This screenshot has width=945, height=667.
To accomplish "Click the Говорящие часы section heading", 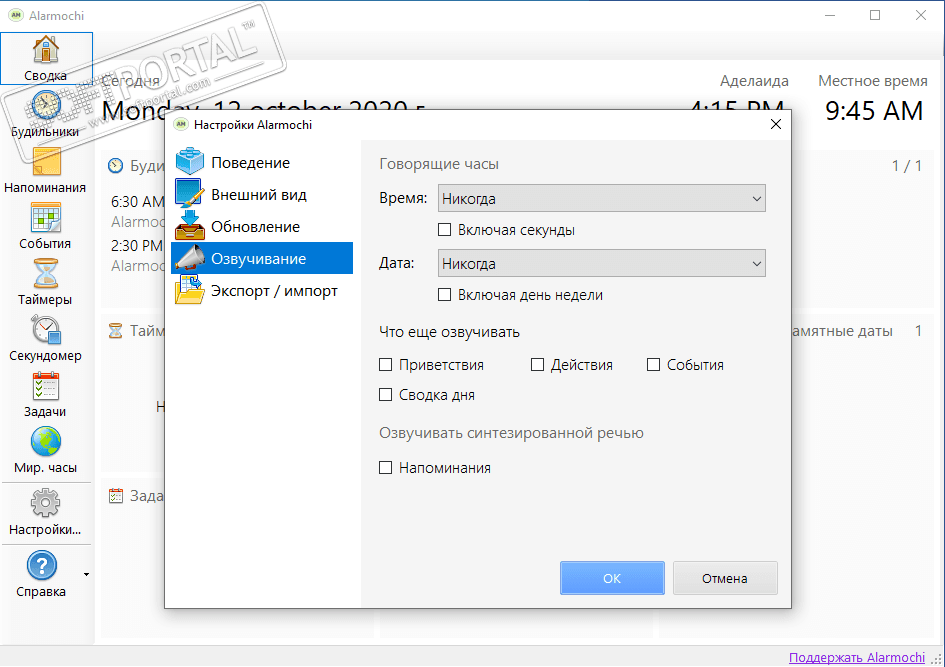I will coord(439,164).
